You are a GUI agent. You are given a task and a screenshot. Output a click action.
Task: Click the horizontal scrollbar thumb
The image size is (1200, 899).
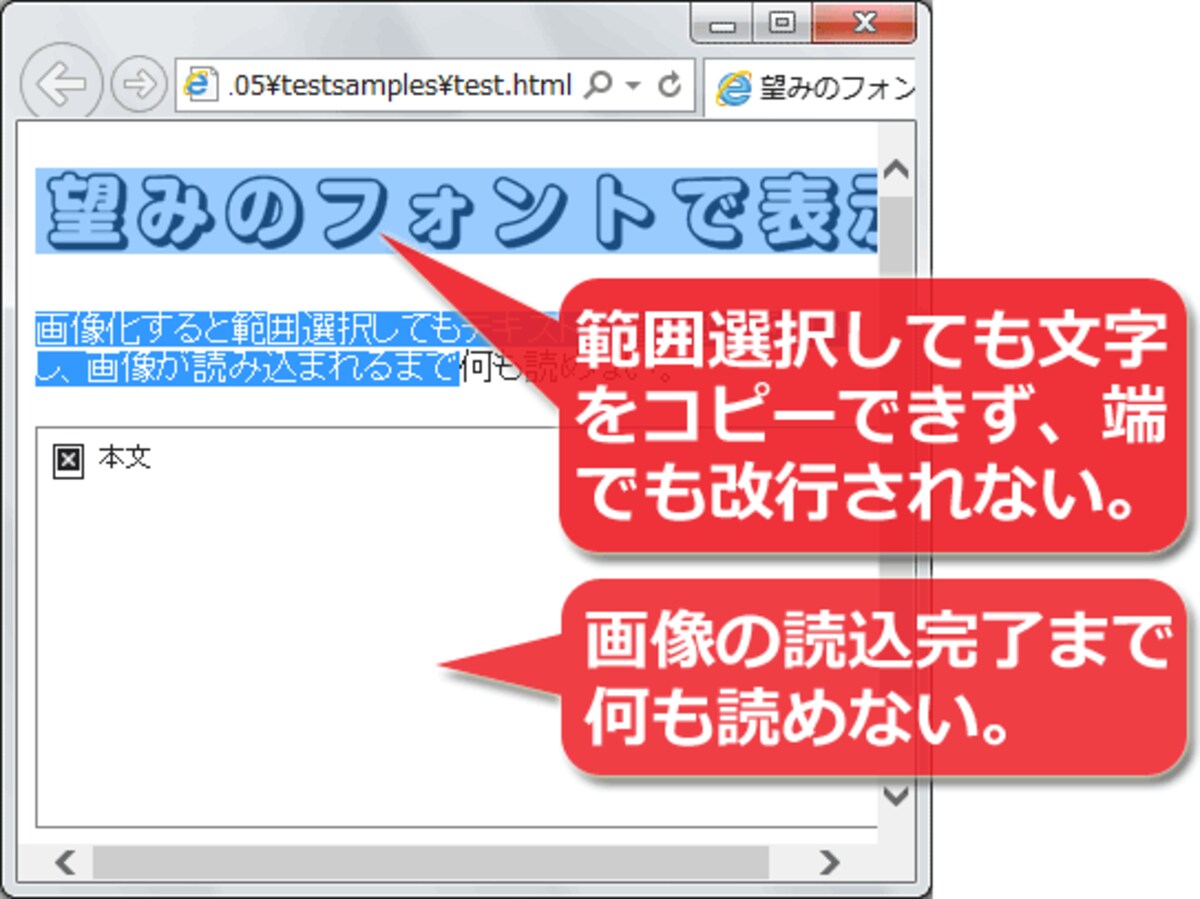431,862
